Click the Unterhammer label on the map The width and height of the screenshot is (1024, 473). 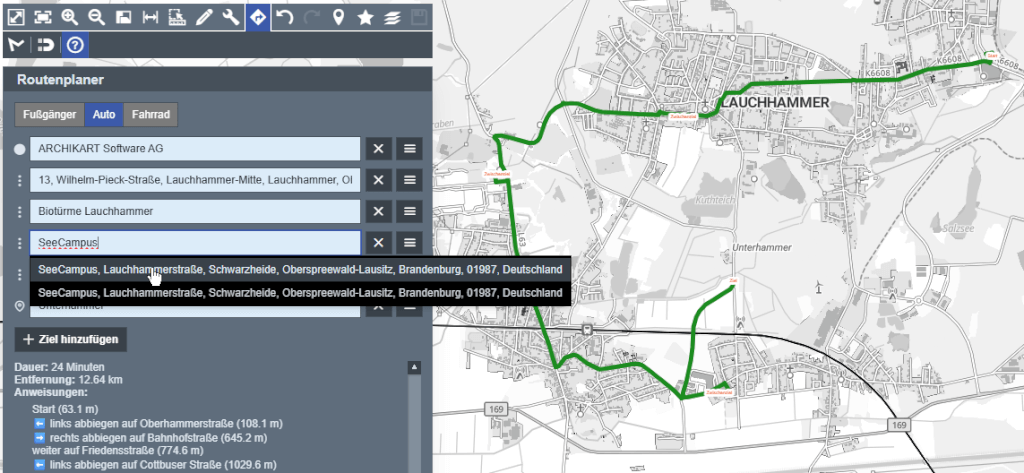coord(762,248)
